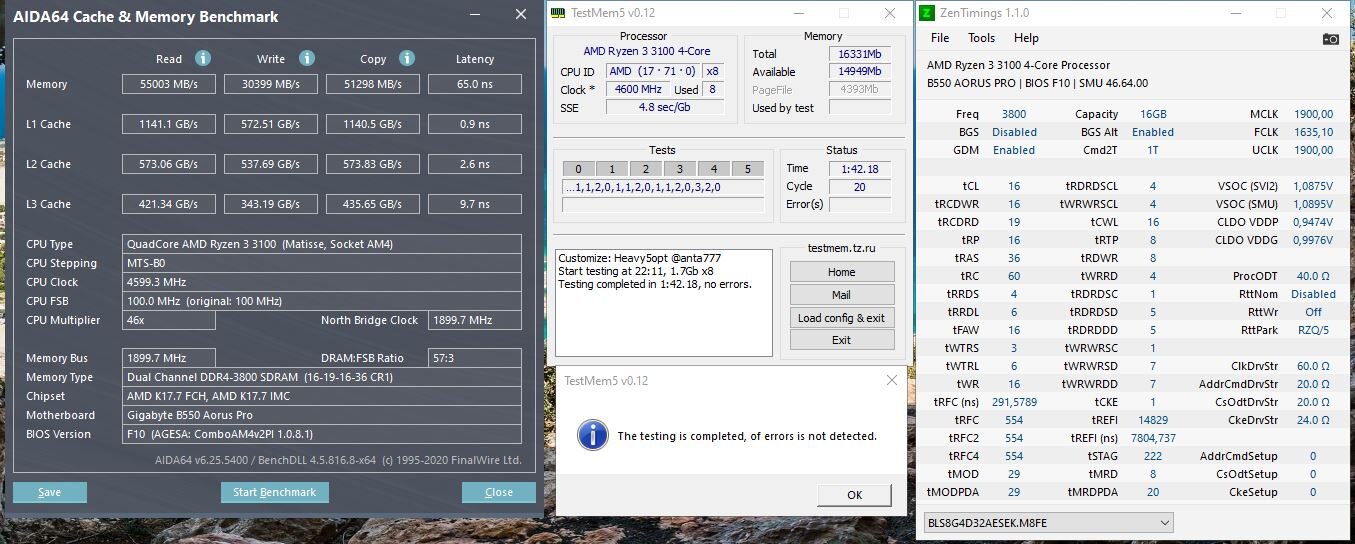Click the TestMem5 title bar memory icon
Screen dimensions: 1355x544
[x=557, y=12]
